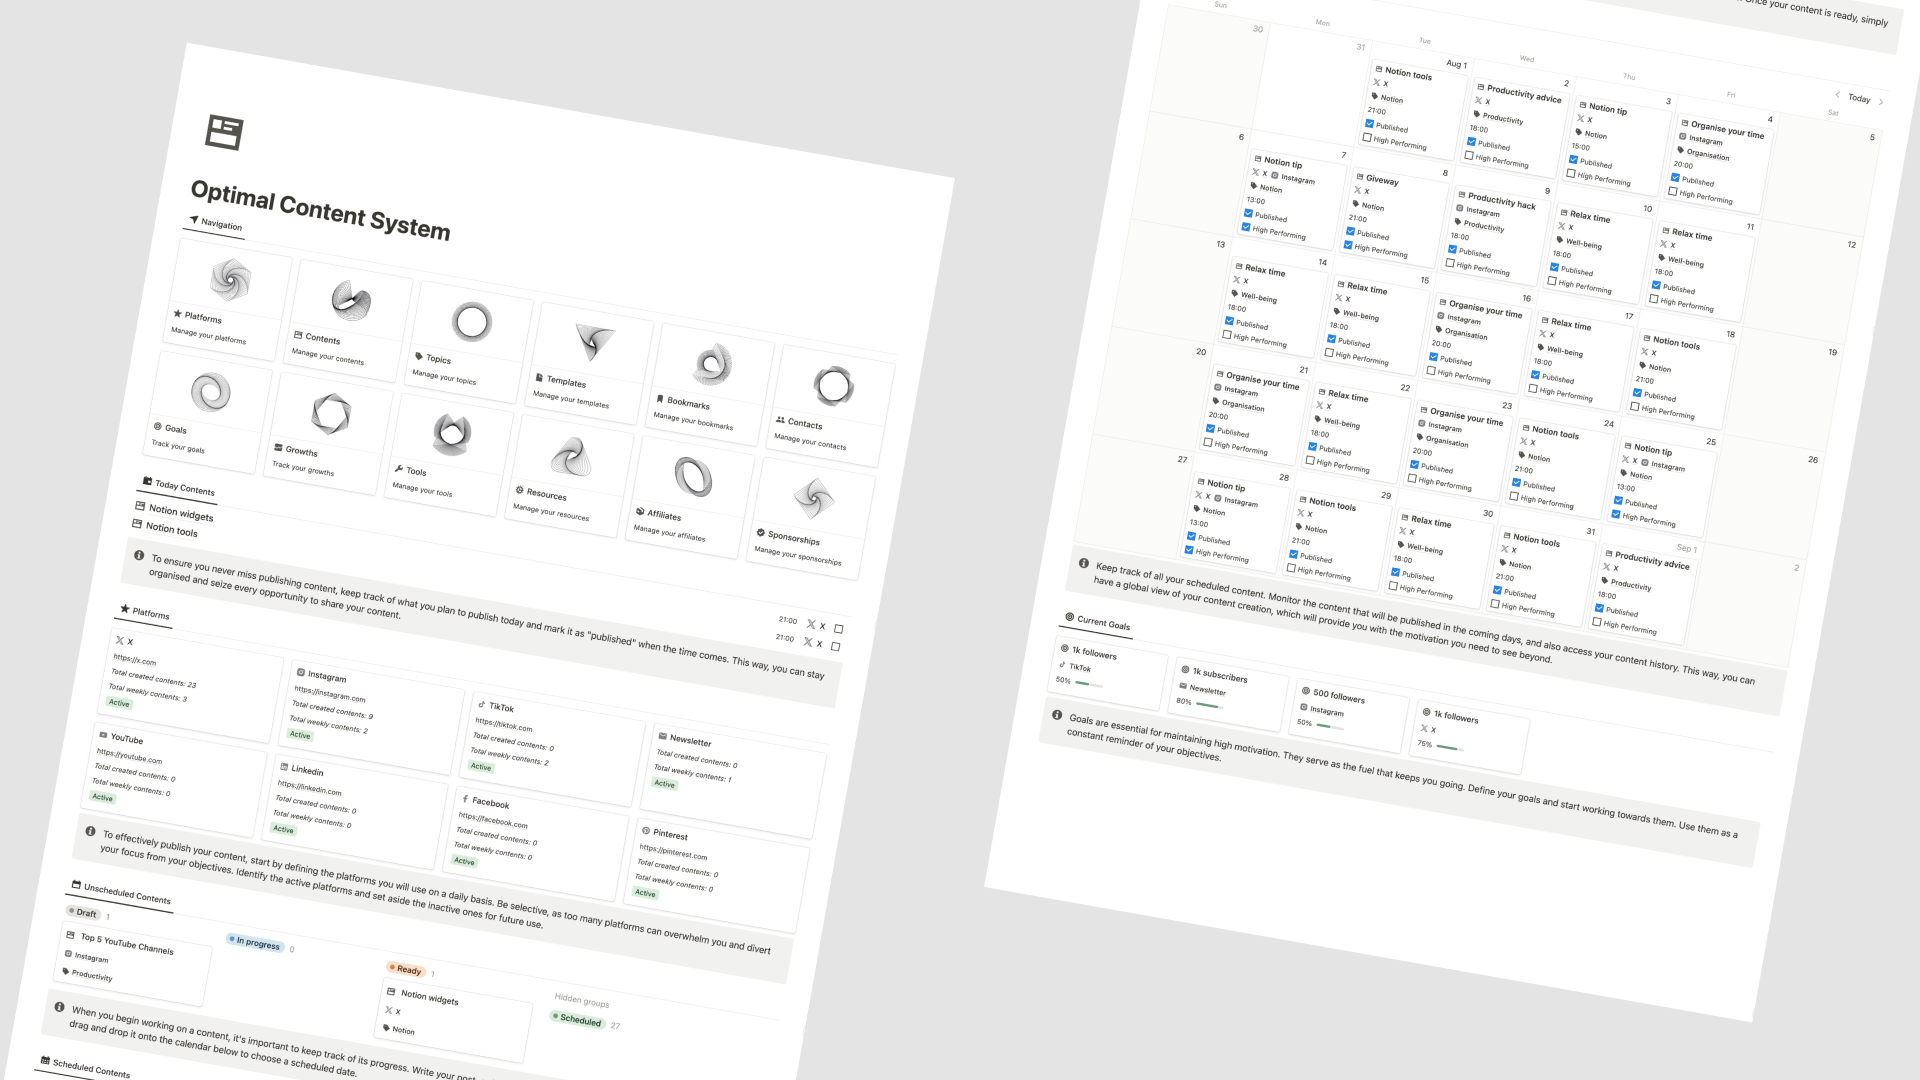The height and width of the screenshot is (1080, 1920).
Task: Go to next month with the right chevron
Action: (1881, 102)
